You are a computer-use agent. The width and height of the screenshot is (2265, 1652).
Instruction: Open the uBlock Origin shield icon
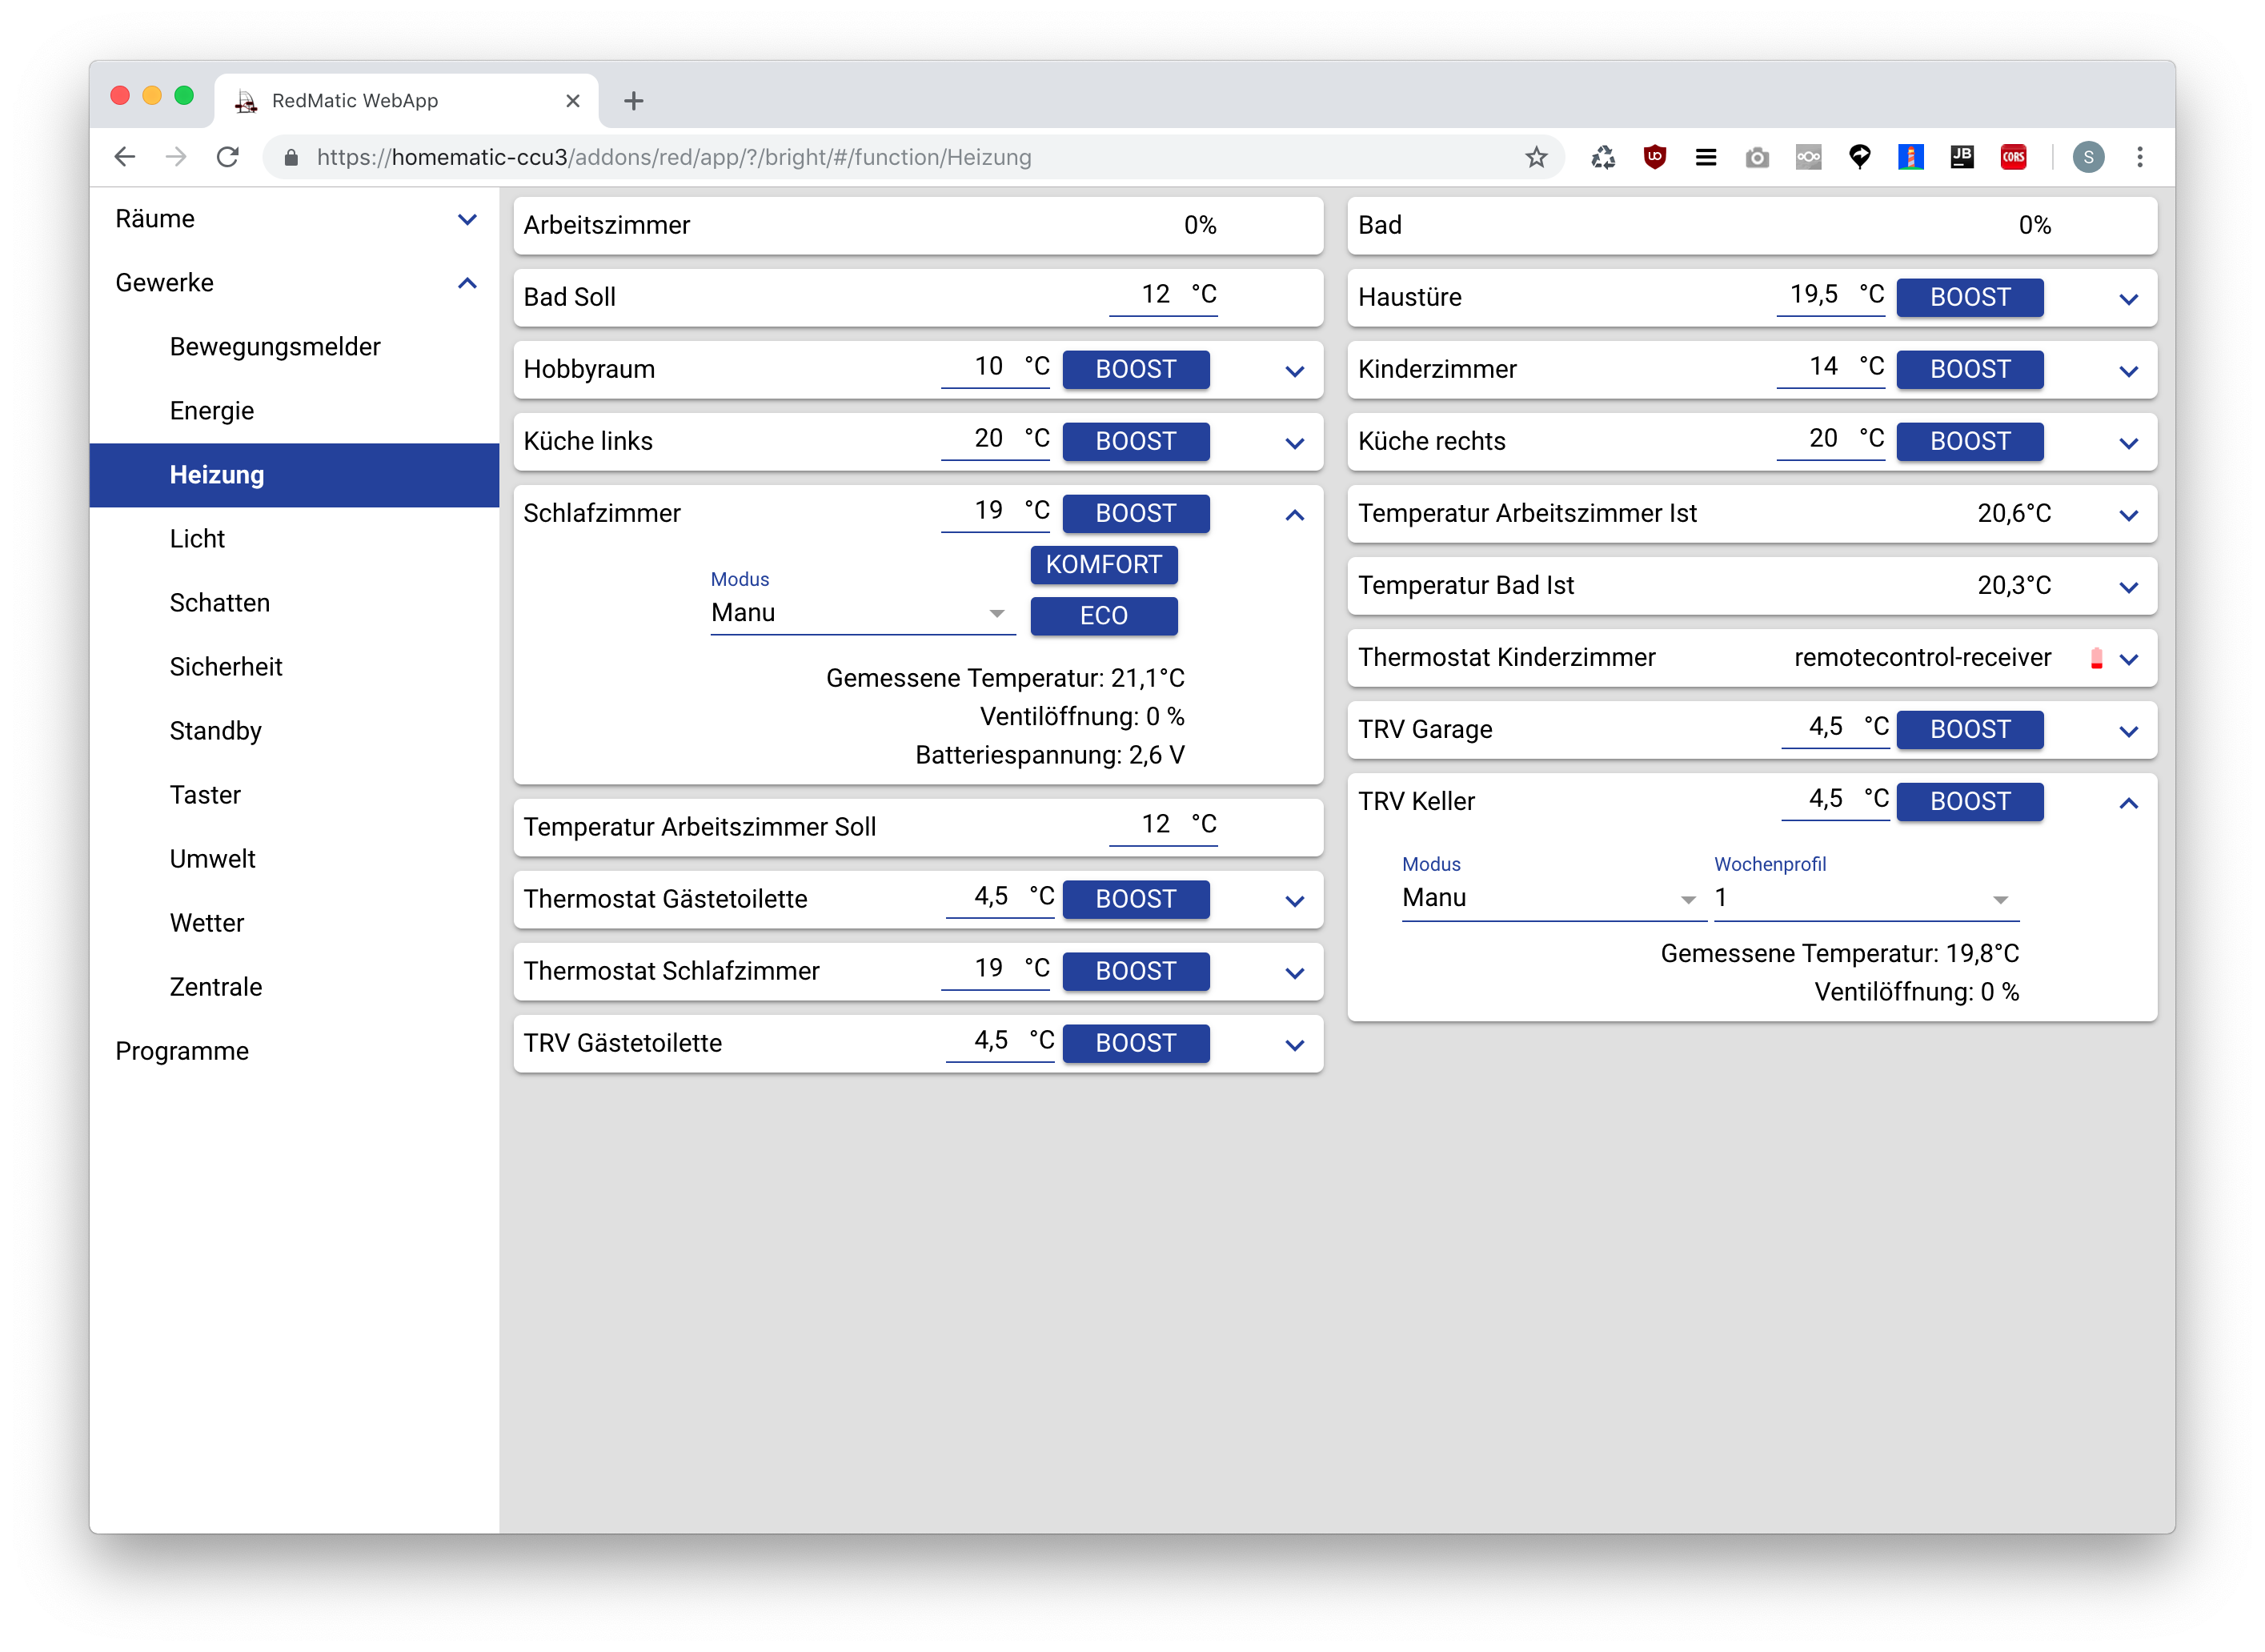pyautogui.click(x=1655, y=157)
